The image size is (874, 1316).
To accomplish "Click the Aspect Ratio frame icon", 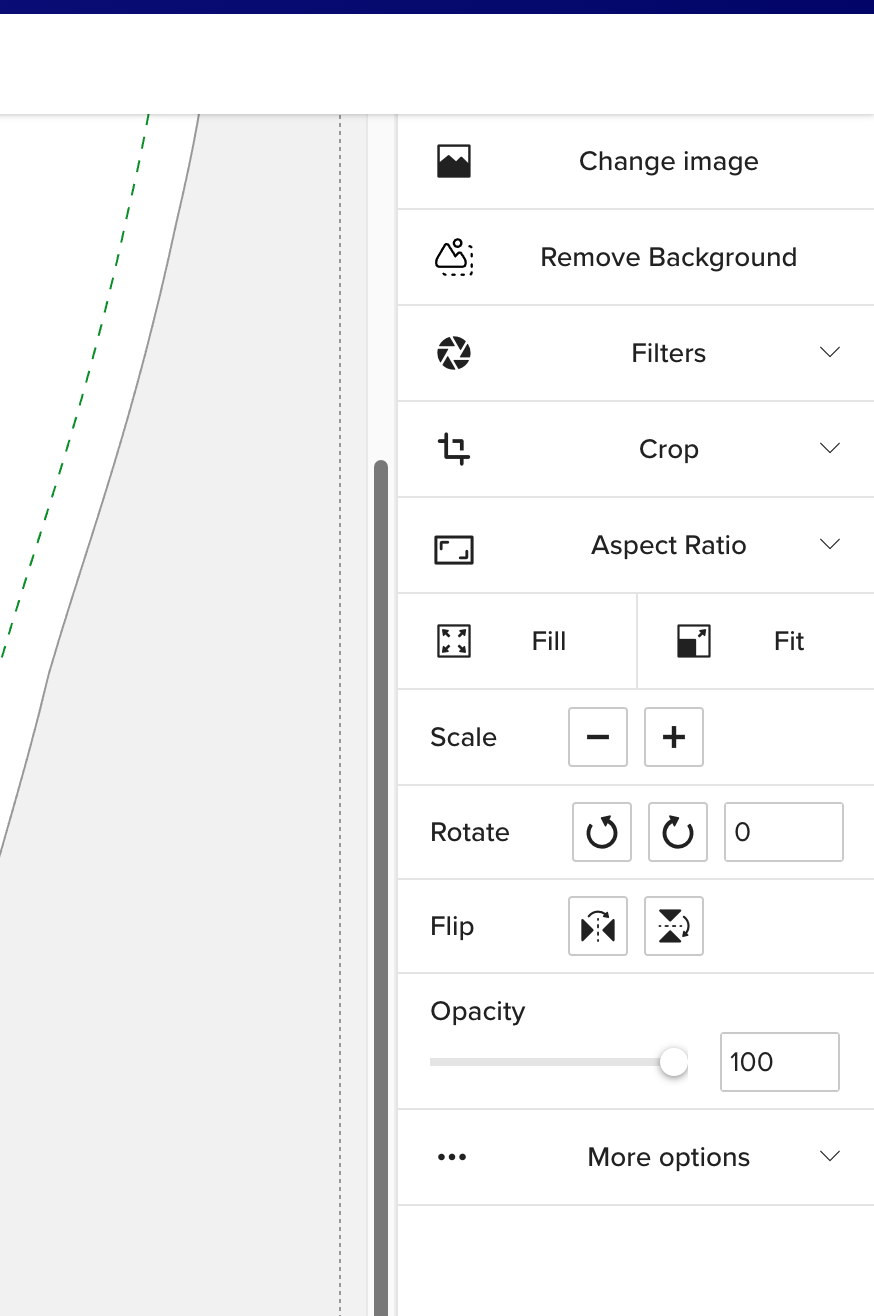I will (x=454, y=549).
